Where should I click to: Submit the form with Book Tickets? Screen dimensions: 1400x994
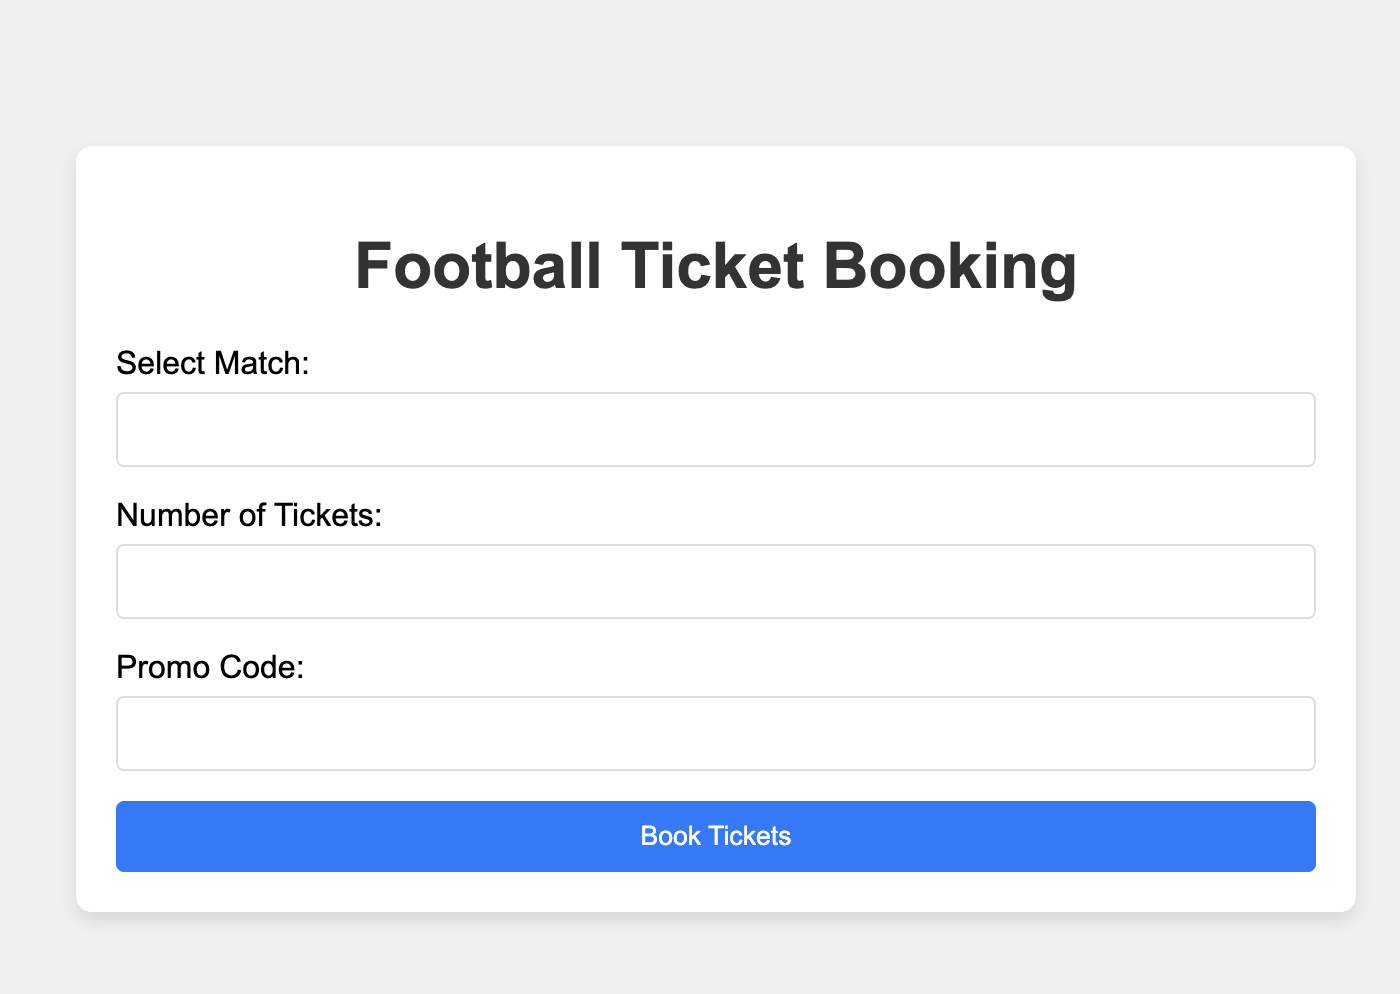point(715,836)
